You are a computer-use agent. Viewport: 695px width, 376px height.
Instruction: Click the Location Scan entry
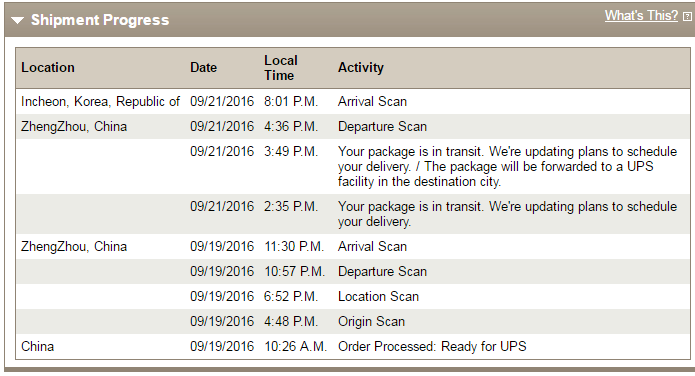(x=378, y=296)
